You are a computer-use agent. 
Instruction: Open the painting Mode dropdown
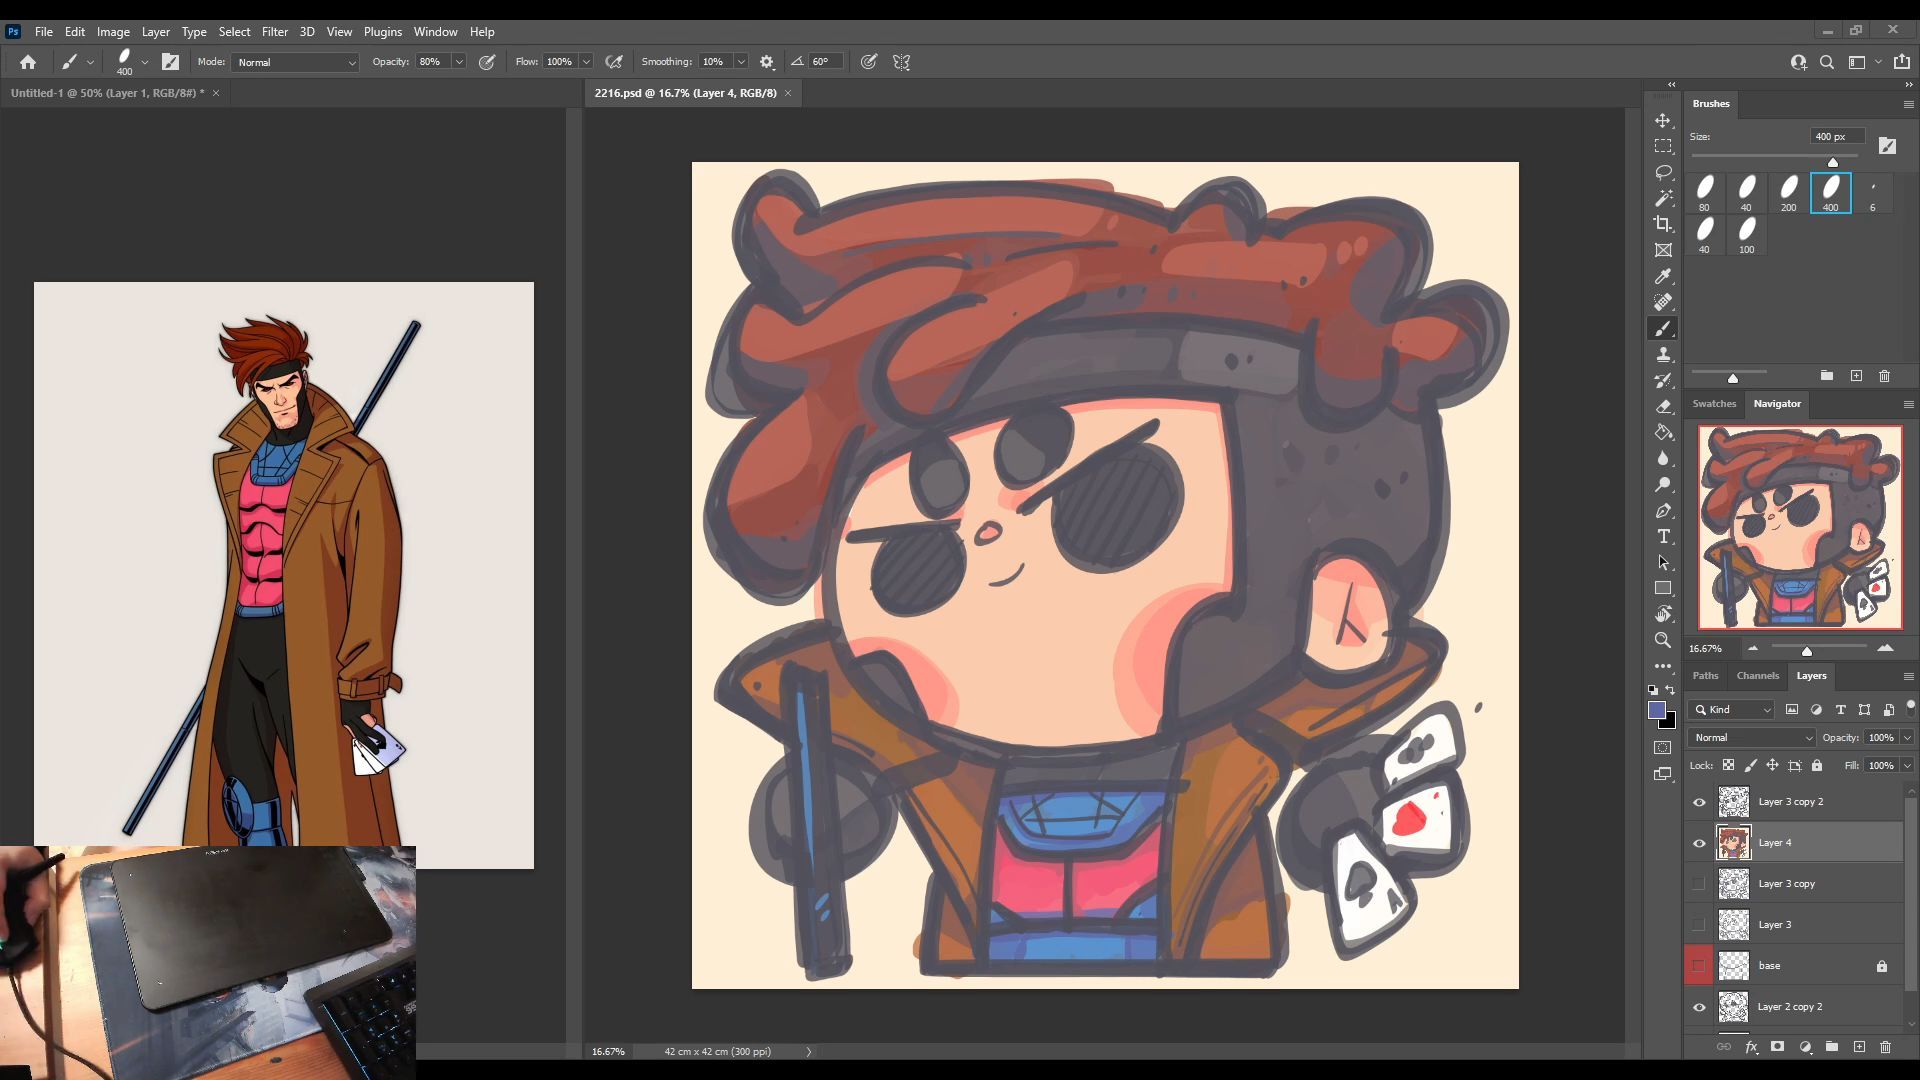pos(295,62)
